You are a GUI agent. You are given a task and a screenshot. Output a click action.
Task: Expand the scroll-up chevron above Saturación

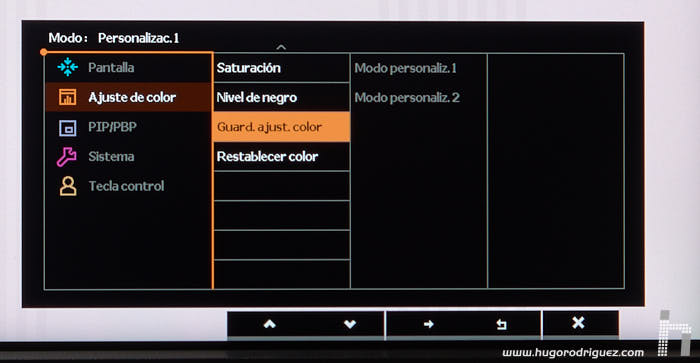[x=281, y=46]
